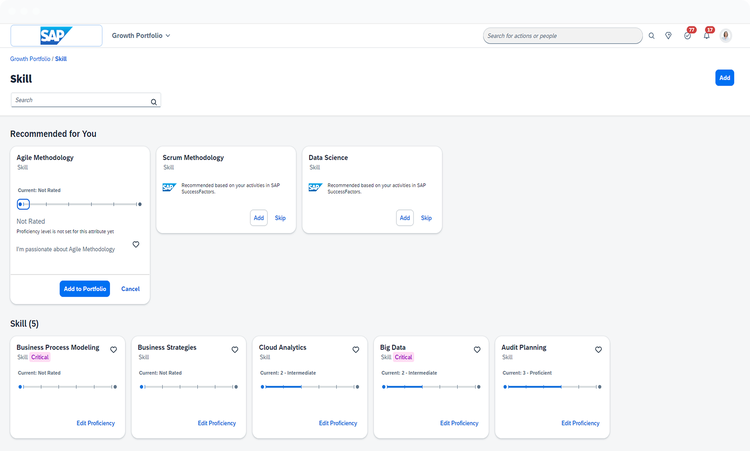Click the Cloud Analytics proficiency slider
Viewport: 750px width, 451px height.
click(x=310, y=387)
